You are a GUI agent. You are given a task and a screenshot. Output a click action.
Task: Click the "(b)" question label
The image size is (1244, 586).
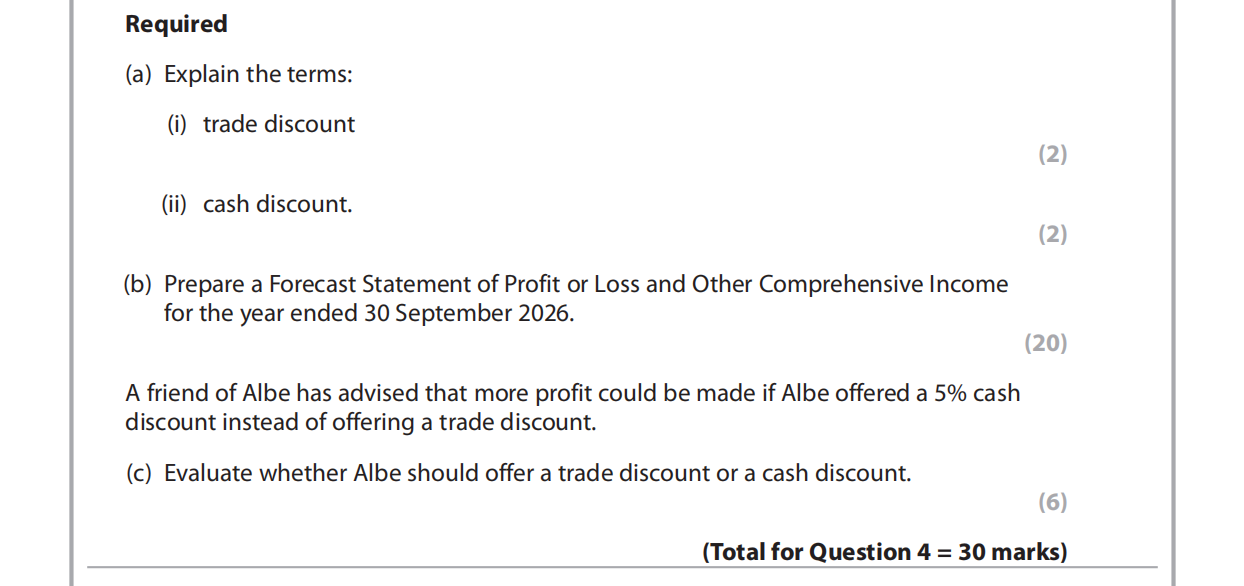point(138,284)
